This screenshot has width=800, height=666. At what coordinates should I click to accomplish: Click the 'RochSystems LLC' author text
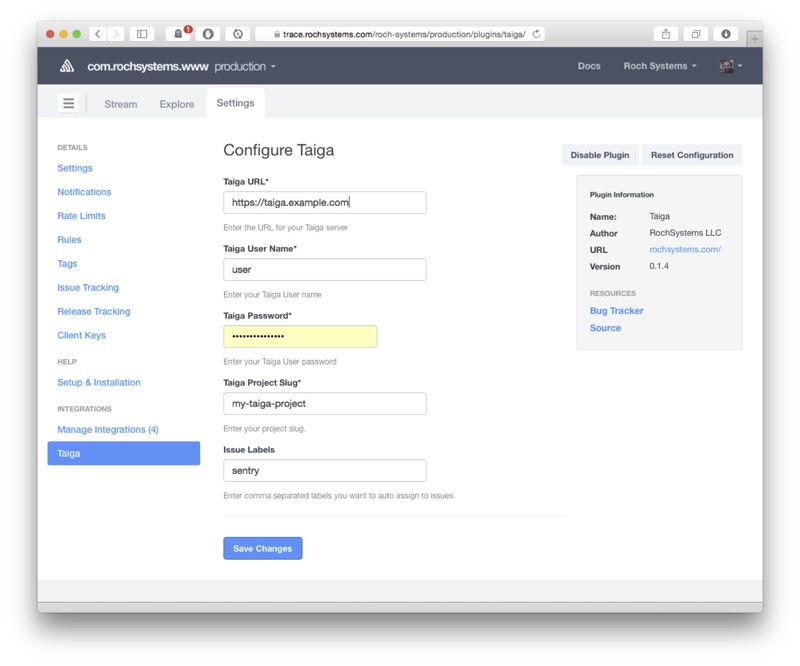[x=685, y=233]
